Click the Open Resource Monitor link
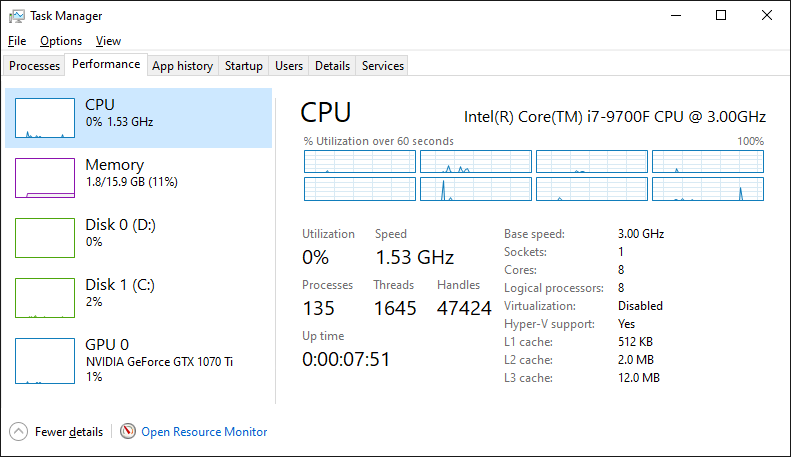This screenshot has height=457, width=791. (204, 432)
